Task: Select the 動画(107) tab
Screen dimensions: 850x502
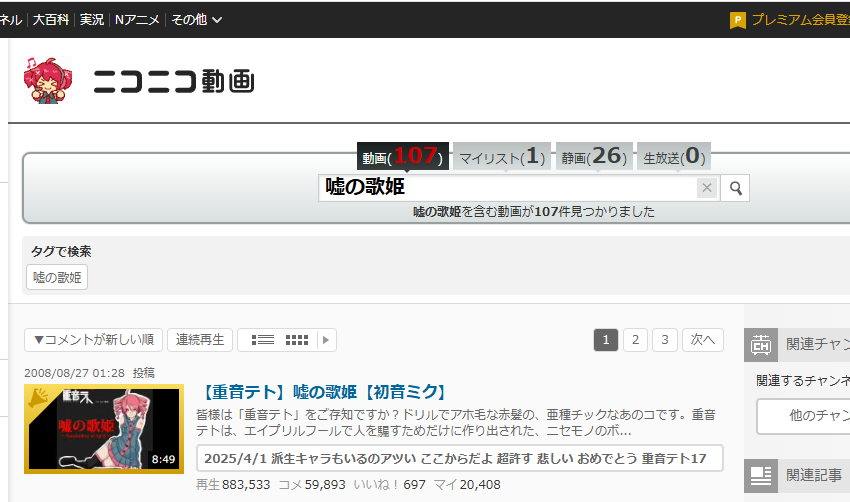Action: point(403,156)
